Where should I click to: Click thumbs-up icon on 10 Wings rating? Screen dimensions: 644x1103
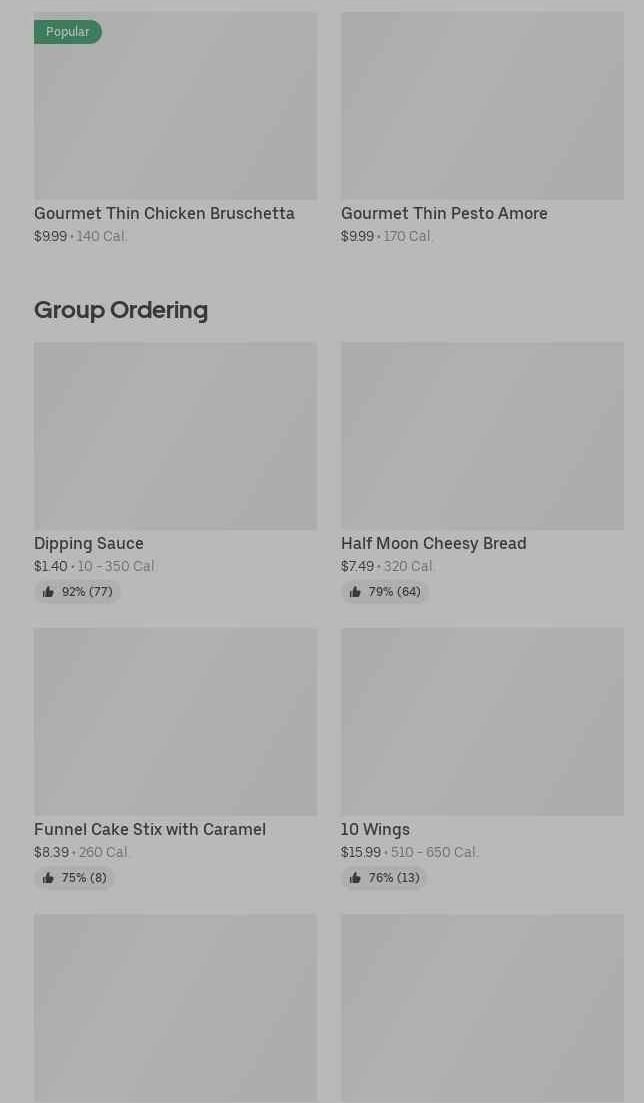(355, 877)
